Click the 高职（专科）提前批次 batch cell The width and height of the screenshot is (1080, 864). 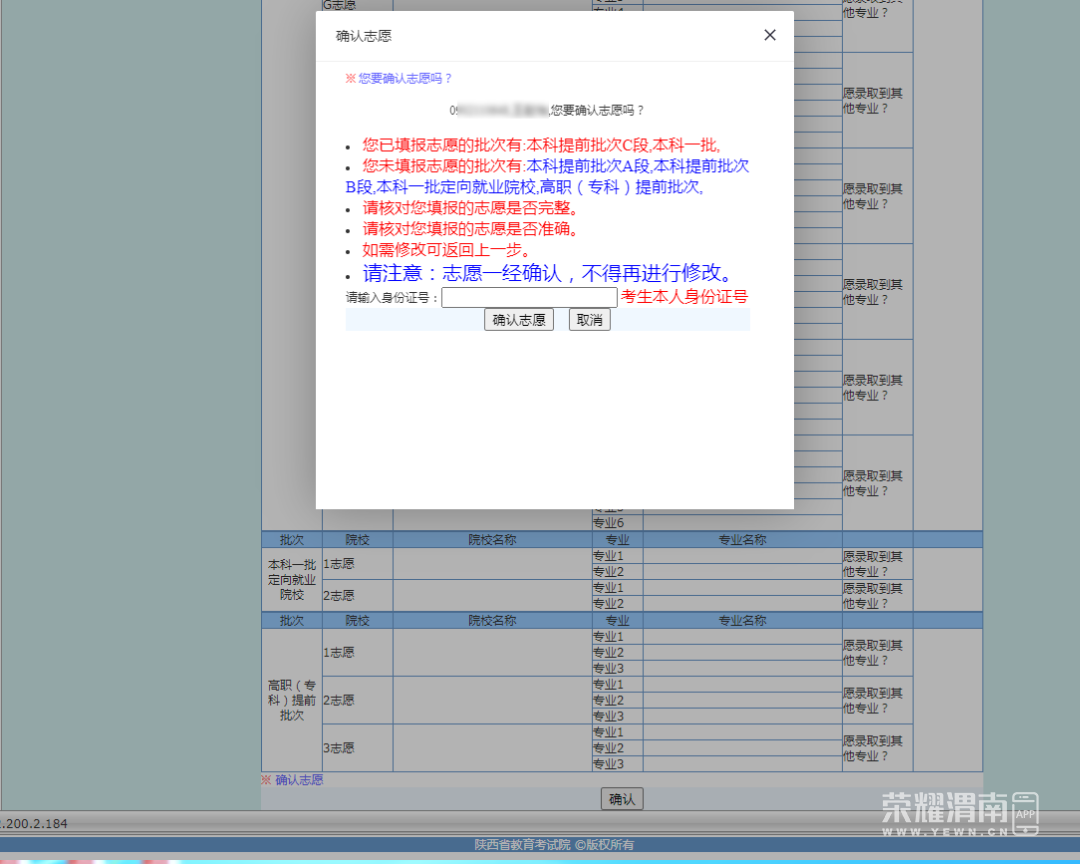coord(292,700)
